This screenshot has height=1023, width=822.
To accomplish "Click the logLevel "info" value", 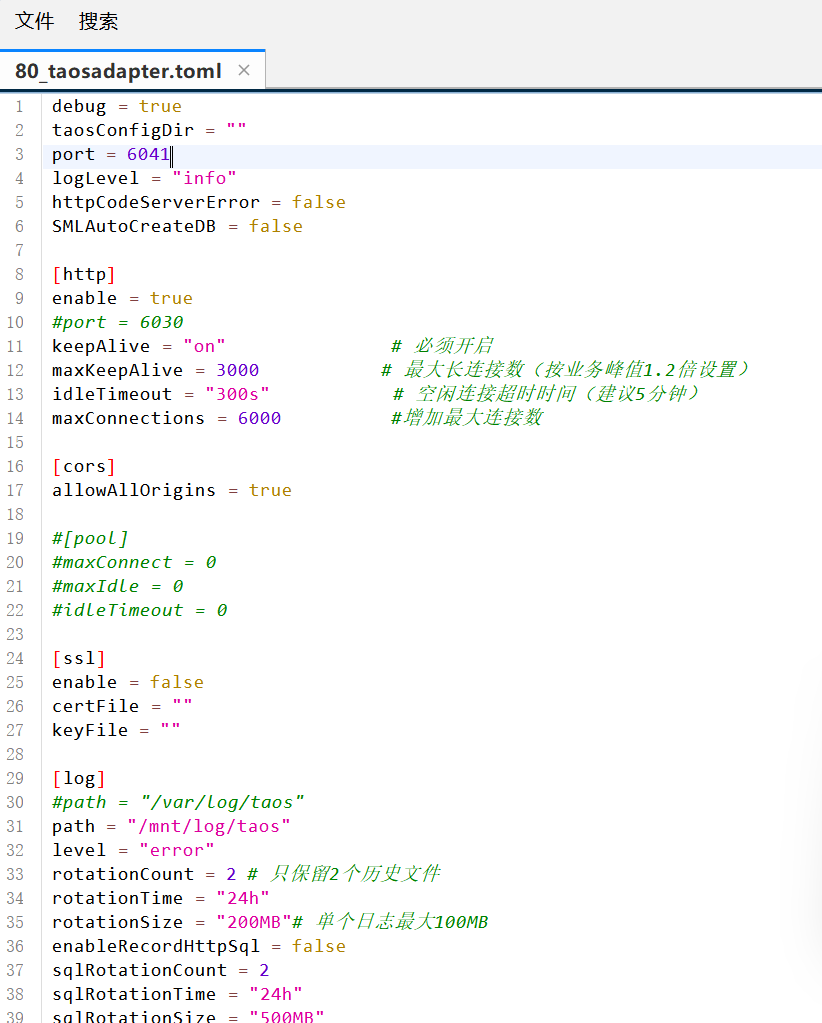I will (204, 178).
